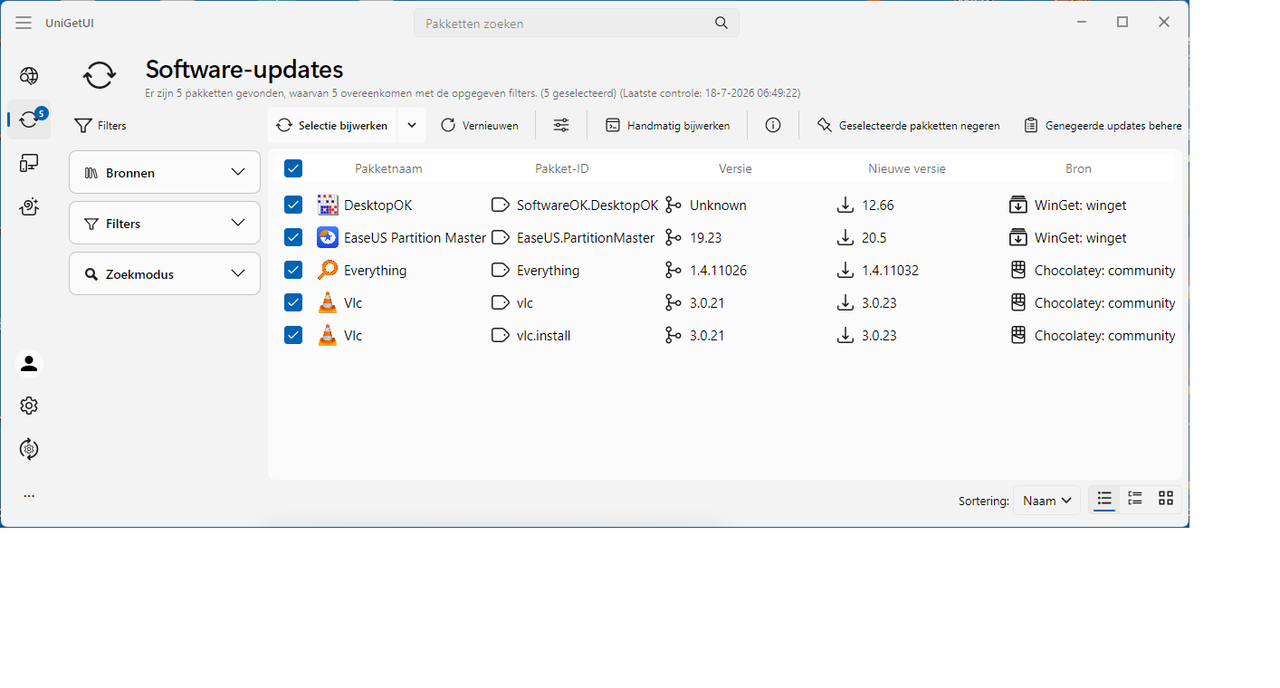The height and width of the screenshot is (688, 1280).
Task: Open dropdown arrow beside Selectie bijwerken
Action: click(x=412, y=125)
